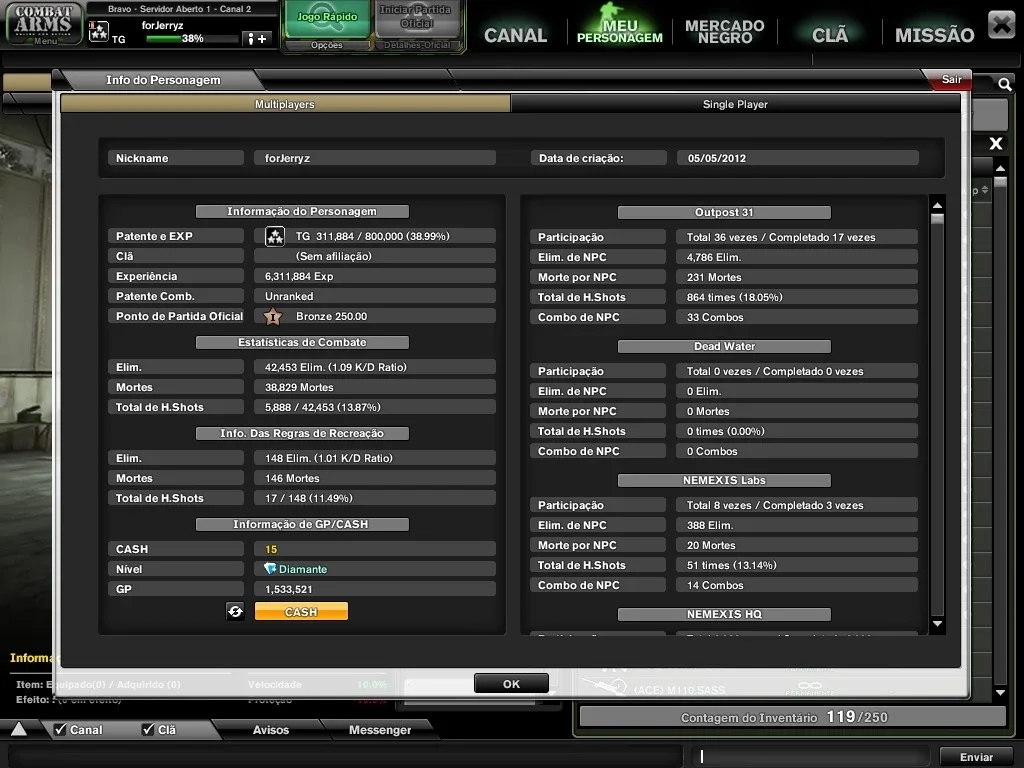Viewport: 1024px width, 768px height.
Task: Click the rank badge icon beside forJerryz
Action: click(99, 31)
